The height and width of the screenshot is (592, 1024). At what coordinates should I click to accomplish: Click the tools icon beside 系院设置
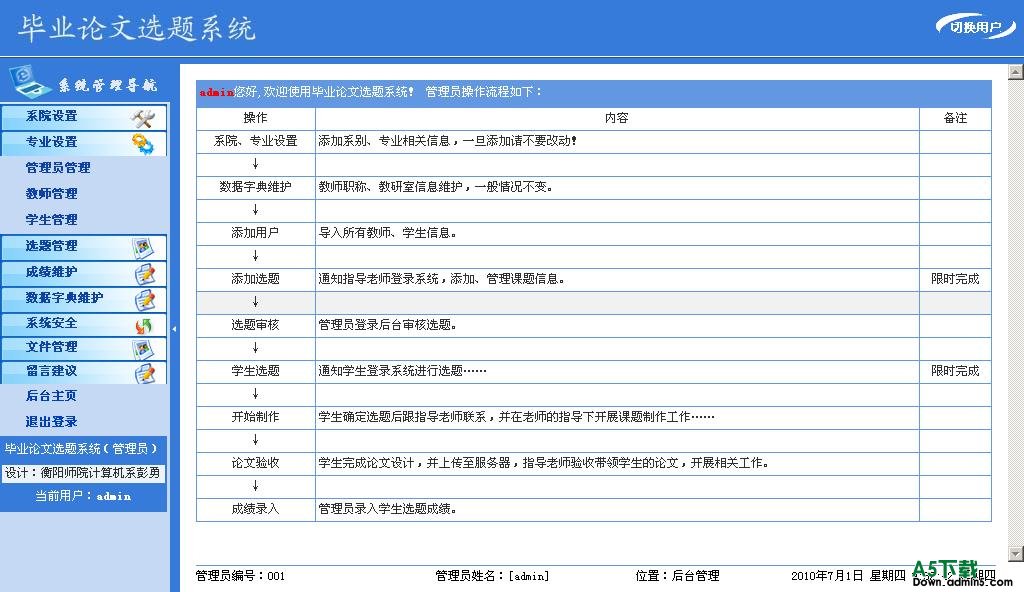pos(142,118)
